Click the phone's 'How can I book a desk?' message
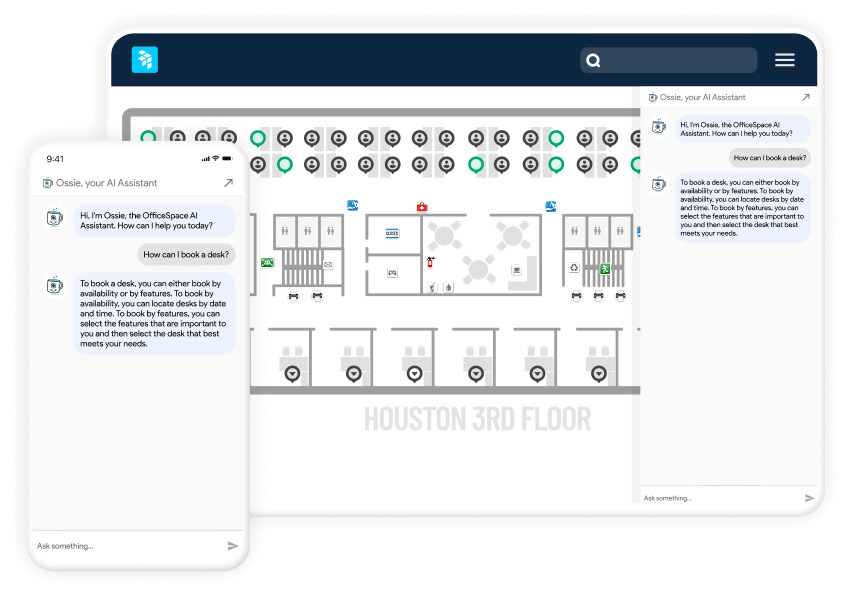 pos(186,254)
